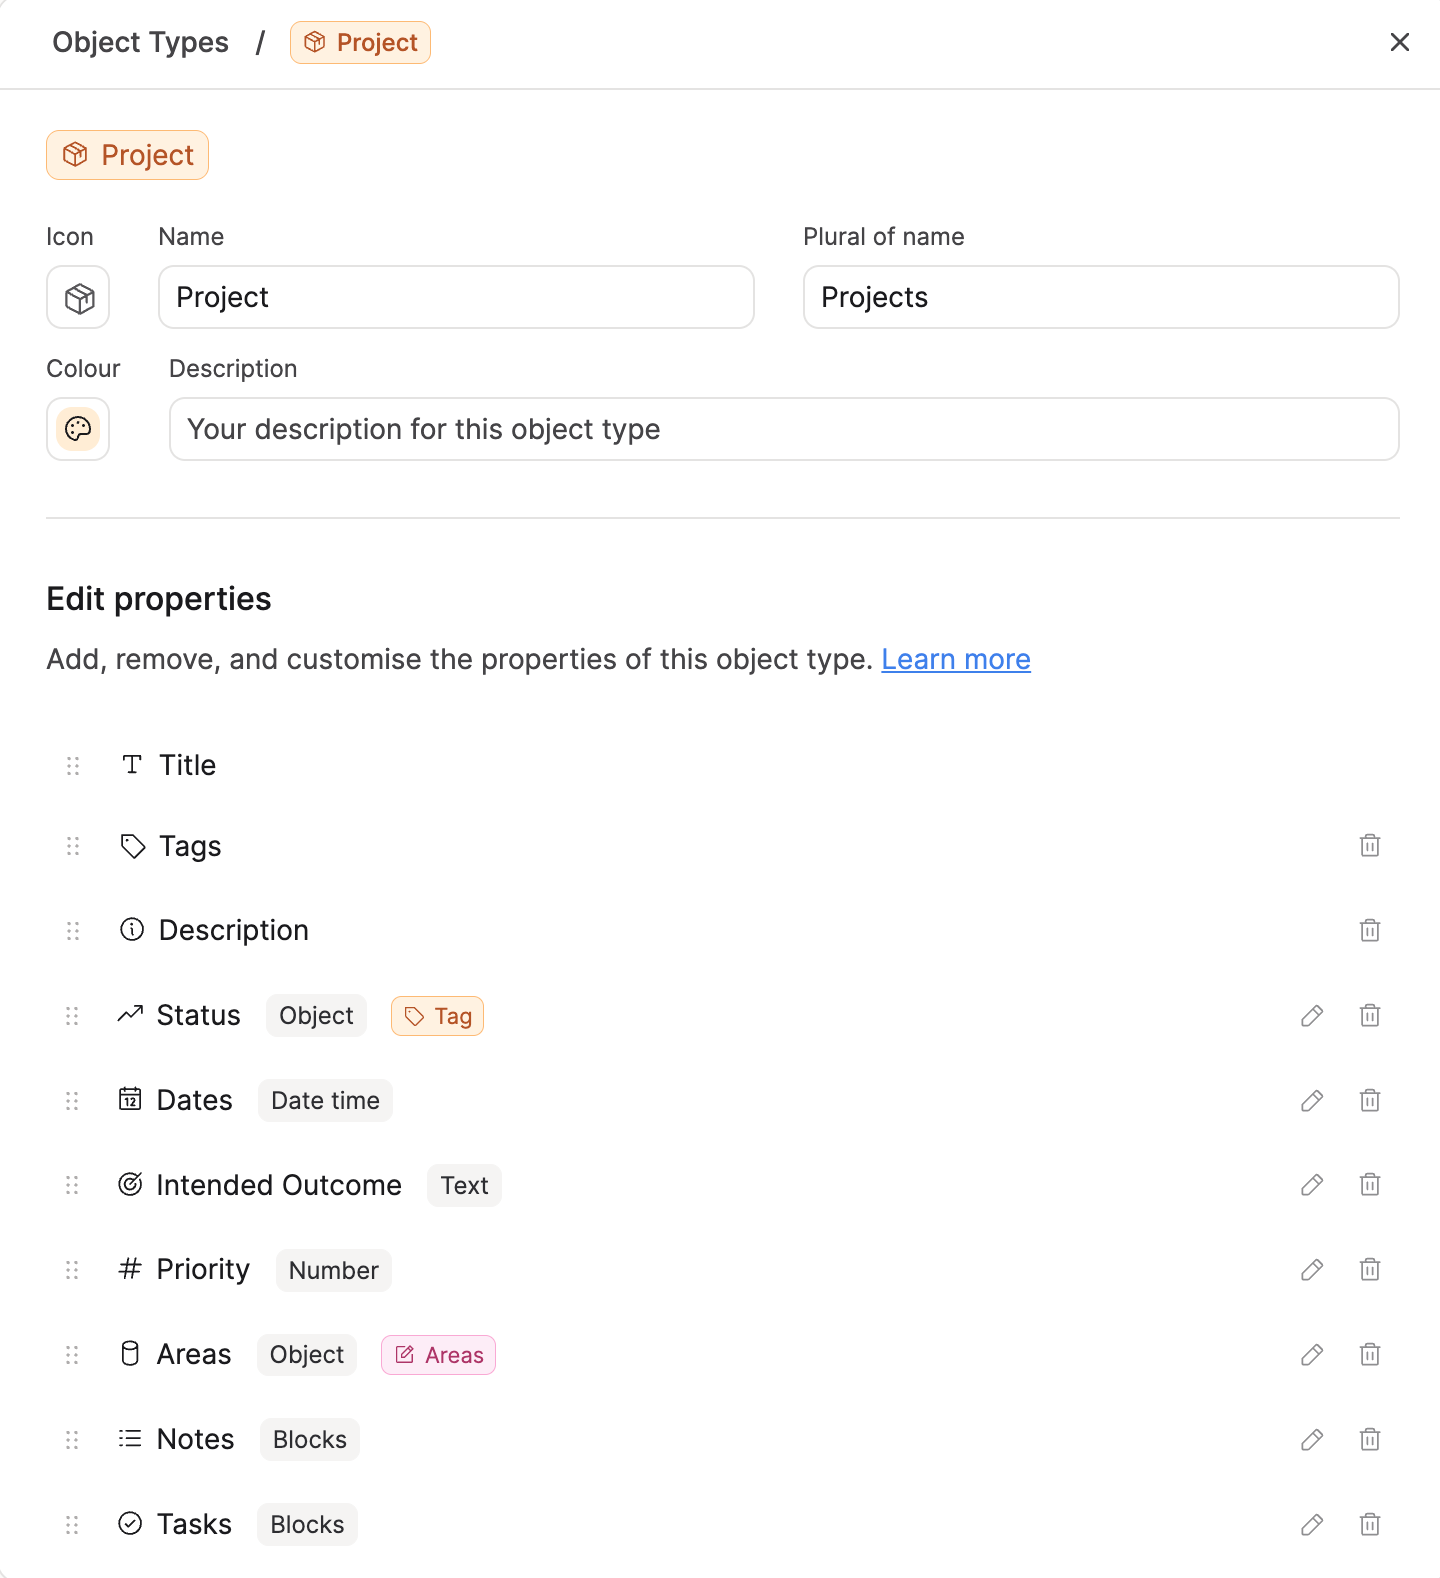Image resolution: width=1440 pixels, height=1578 pixels.
Task: Open the Learn more link
Action: tap(955, 659)
